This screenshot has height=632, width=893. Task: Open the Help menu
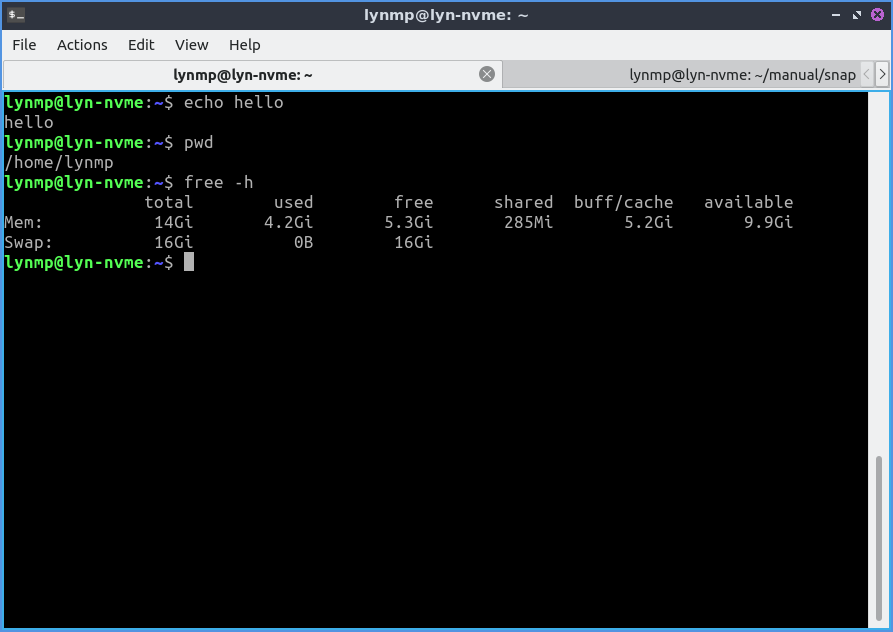coord(244,45)
